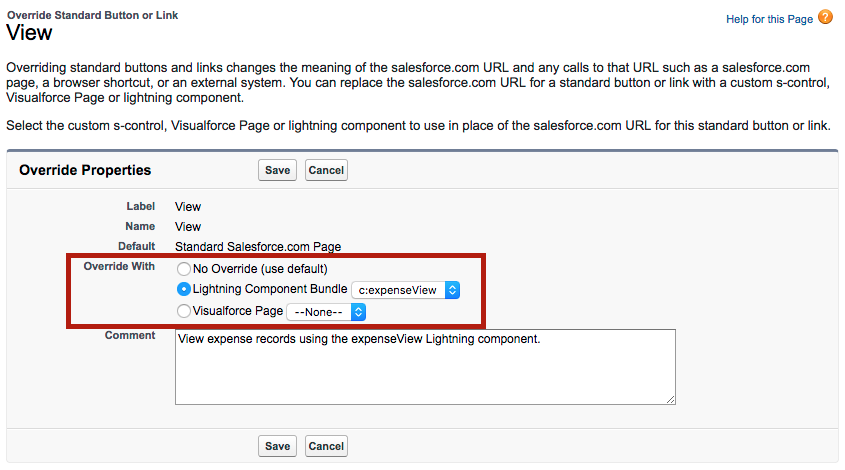
Task: Click the "Visualforce Page" label text
Action: [x=238, y=312]
